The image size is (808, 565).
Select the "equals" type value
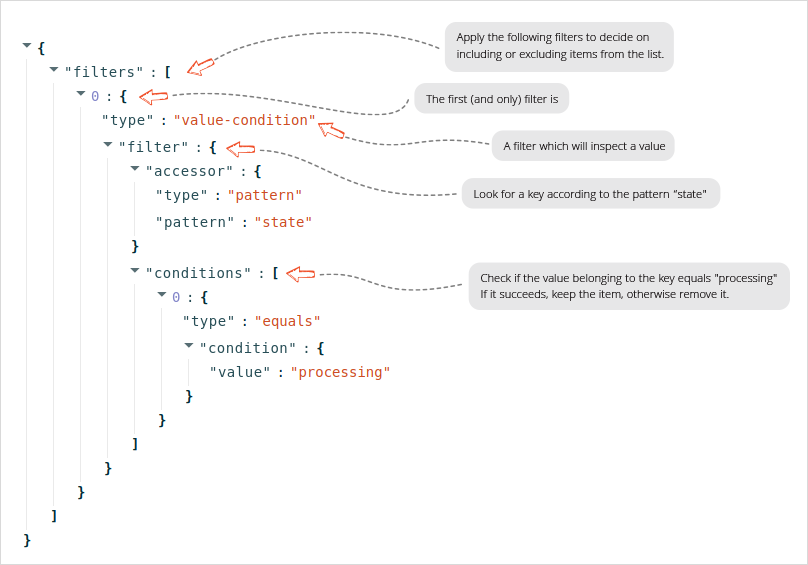pos(287,321)
